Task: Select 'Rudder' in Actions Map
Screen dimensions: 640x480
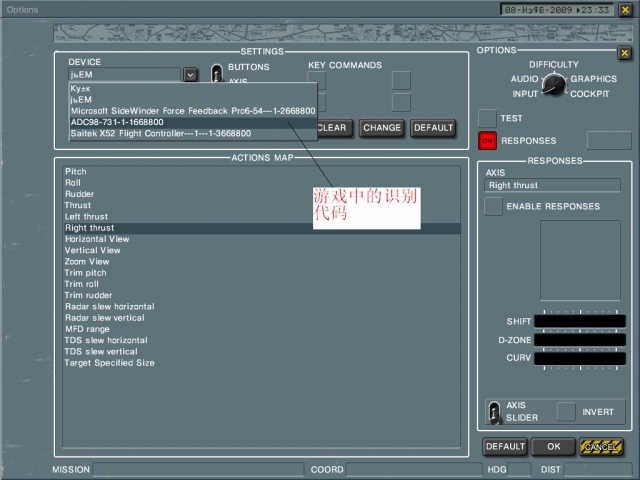Action: (262, 194)
